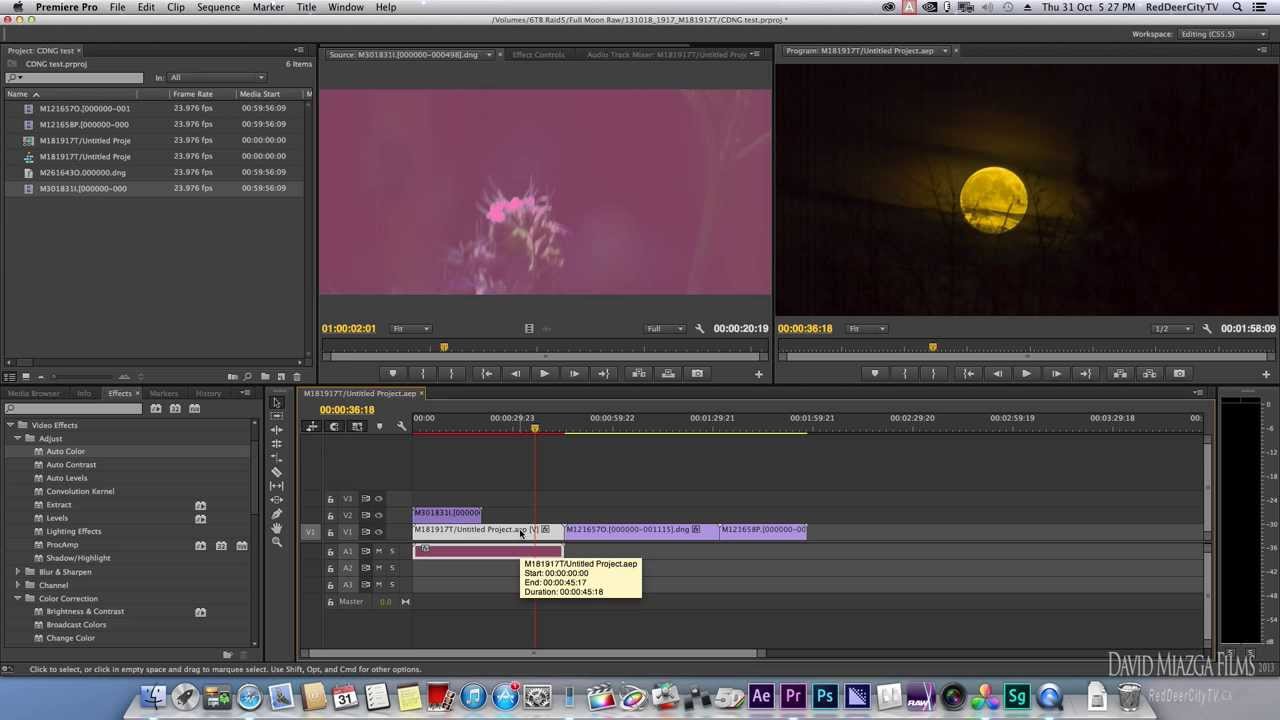Image resolution: width=1280 pixels, height=720 pixels.
Task: Switch to Effect Controls tab
Action: [538, 54]
